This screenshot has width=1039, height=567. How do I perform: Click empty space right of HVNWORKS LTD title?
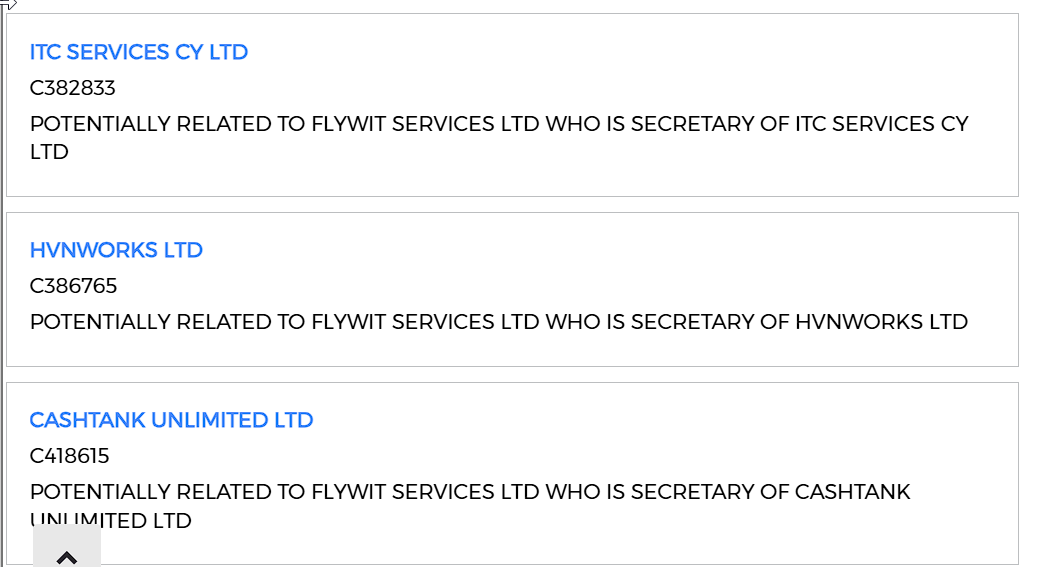coord(600,250)
